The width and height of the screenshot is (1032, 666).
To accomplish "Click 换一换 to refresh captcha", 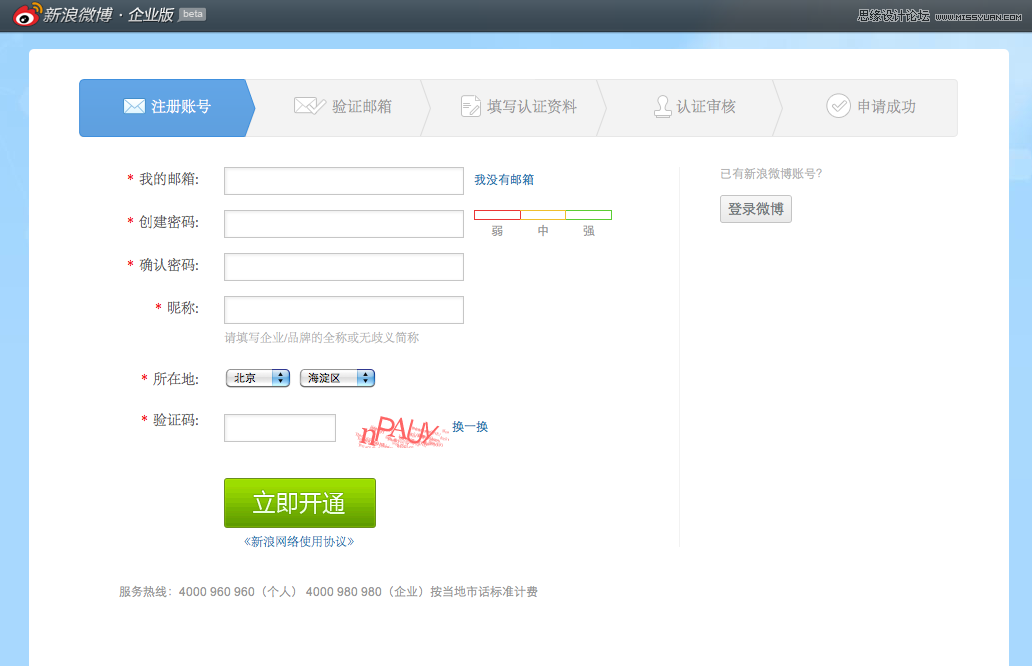I will [x=470, y=426].
